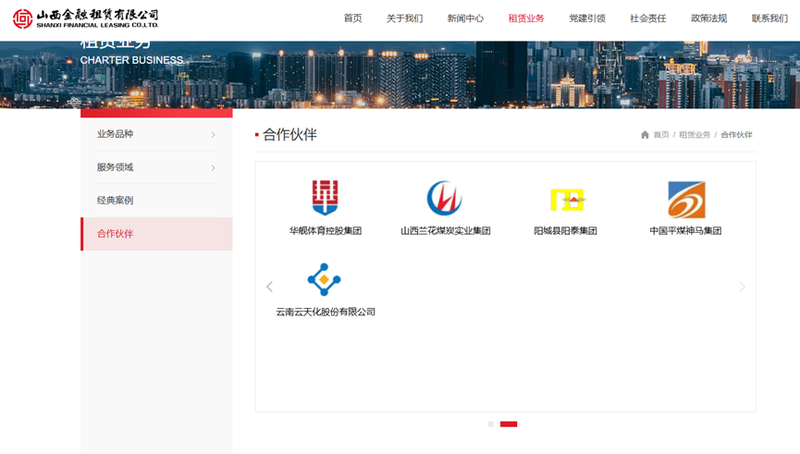
Task: Click the 阳城县阳泰集团 yellow logo
Action: 566,199
